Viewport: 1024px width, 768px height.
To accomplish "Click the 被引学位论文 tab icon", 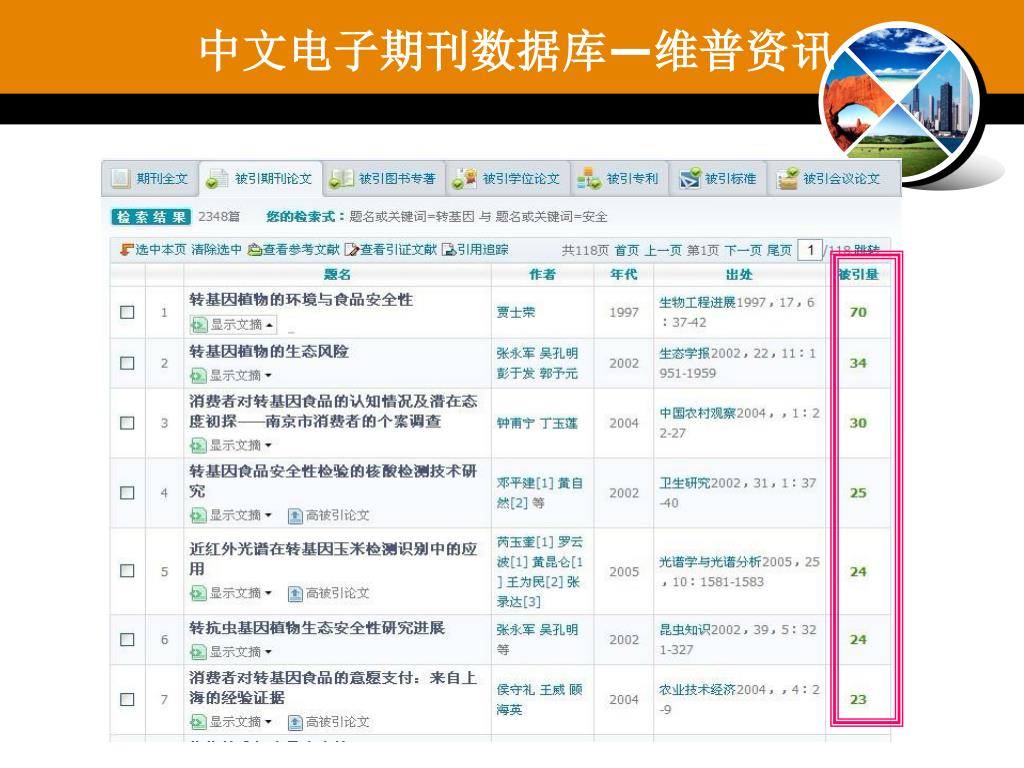I will (464, 178).
